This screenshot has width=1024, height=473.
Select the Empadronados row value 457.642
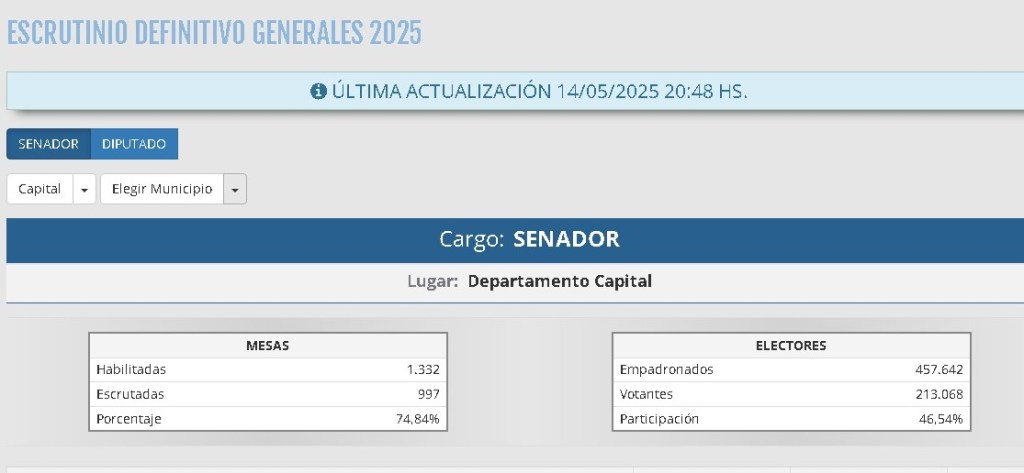click(x=939, y=370)
